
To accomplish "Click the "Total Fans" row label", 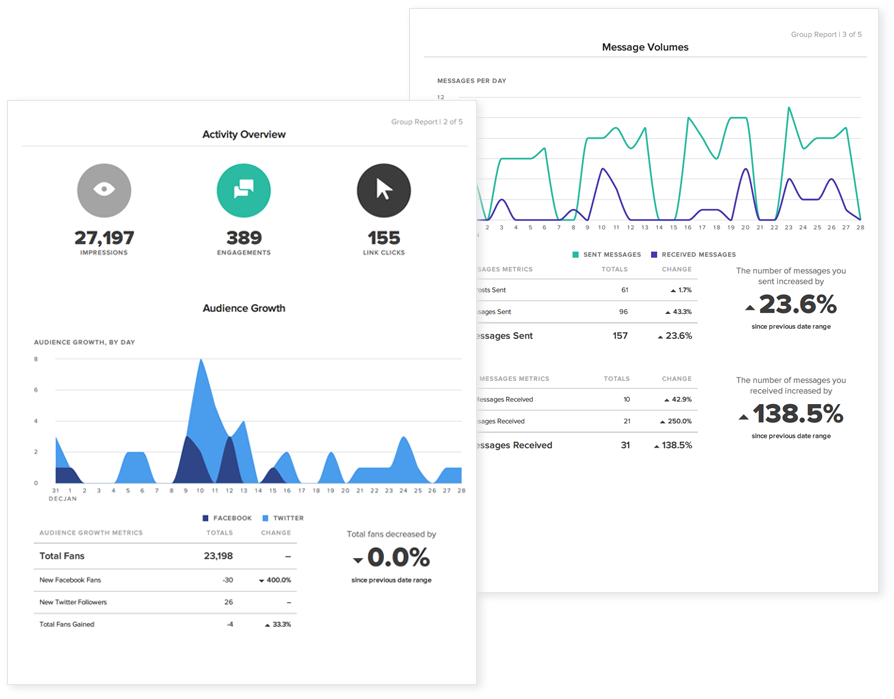I will pos(62,556).
